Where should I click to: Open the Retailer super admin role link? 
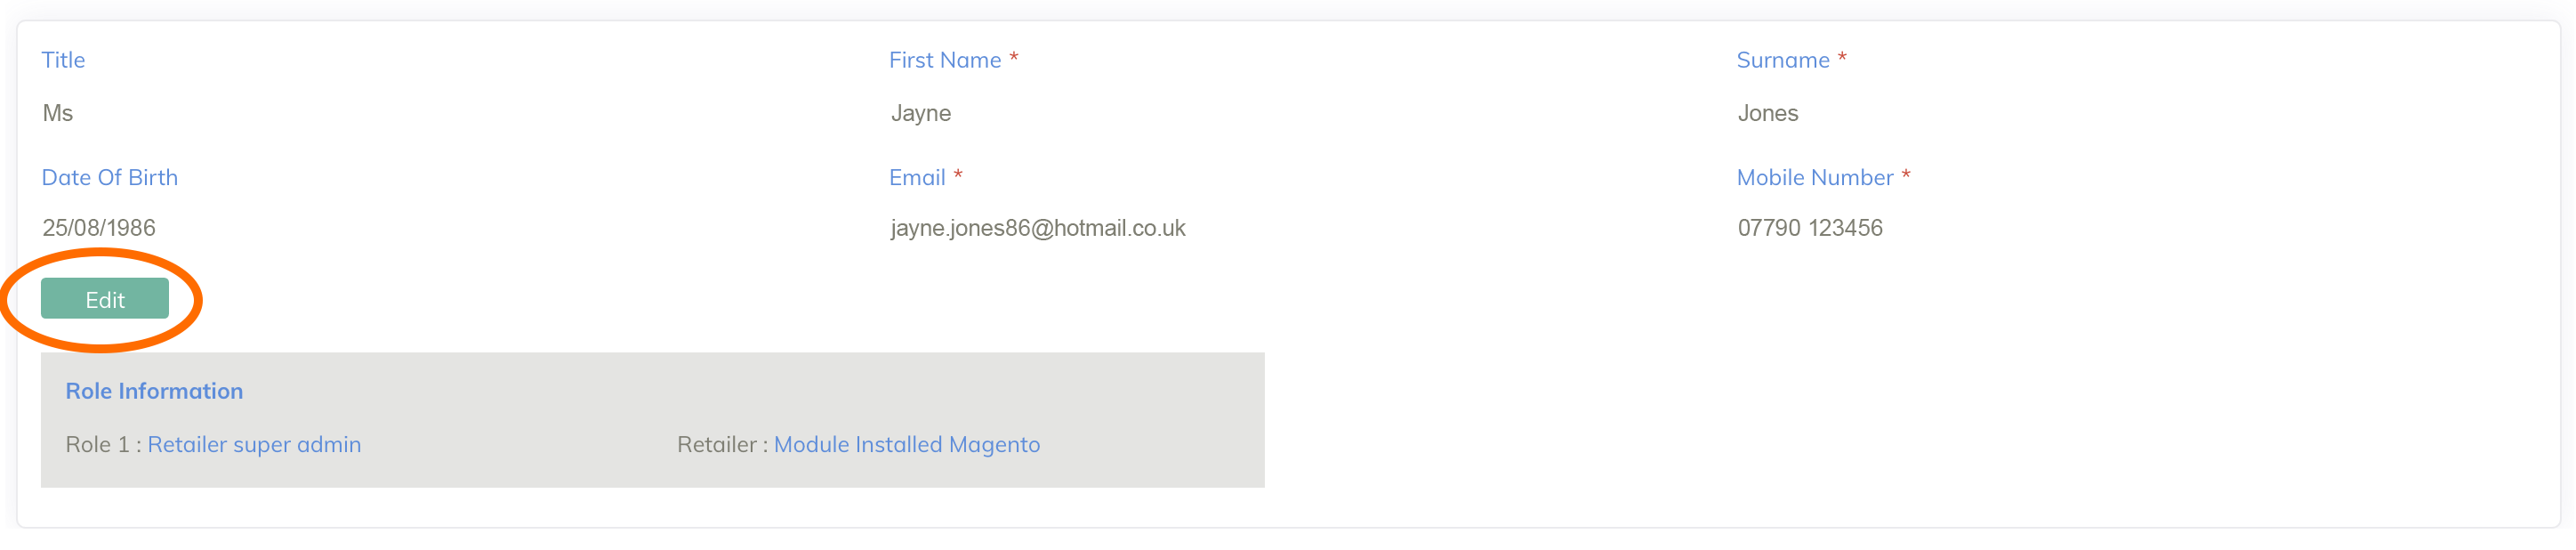coord(254,444)
